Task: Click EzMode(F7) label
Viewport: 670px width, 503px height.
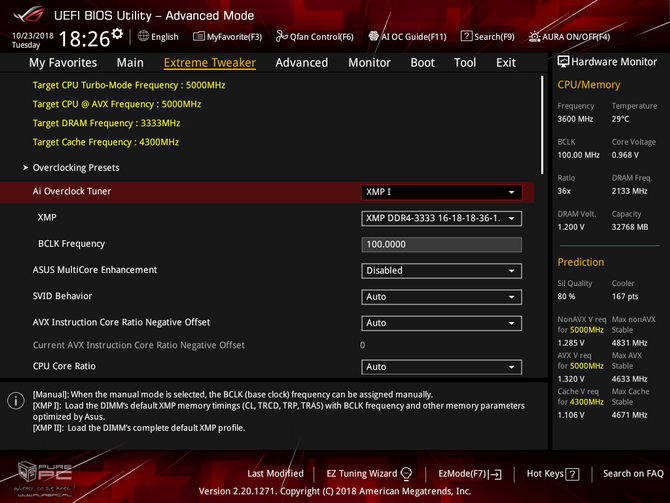Action: (463, 474)
